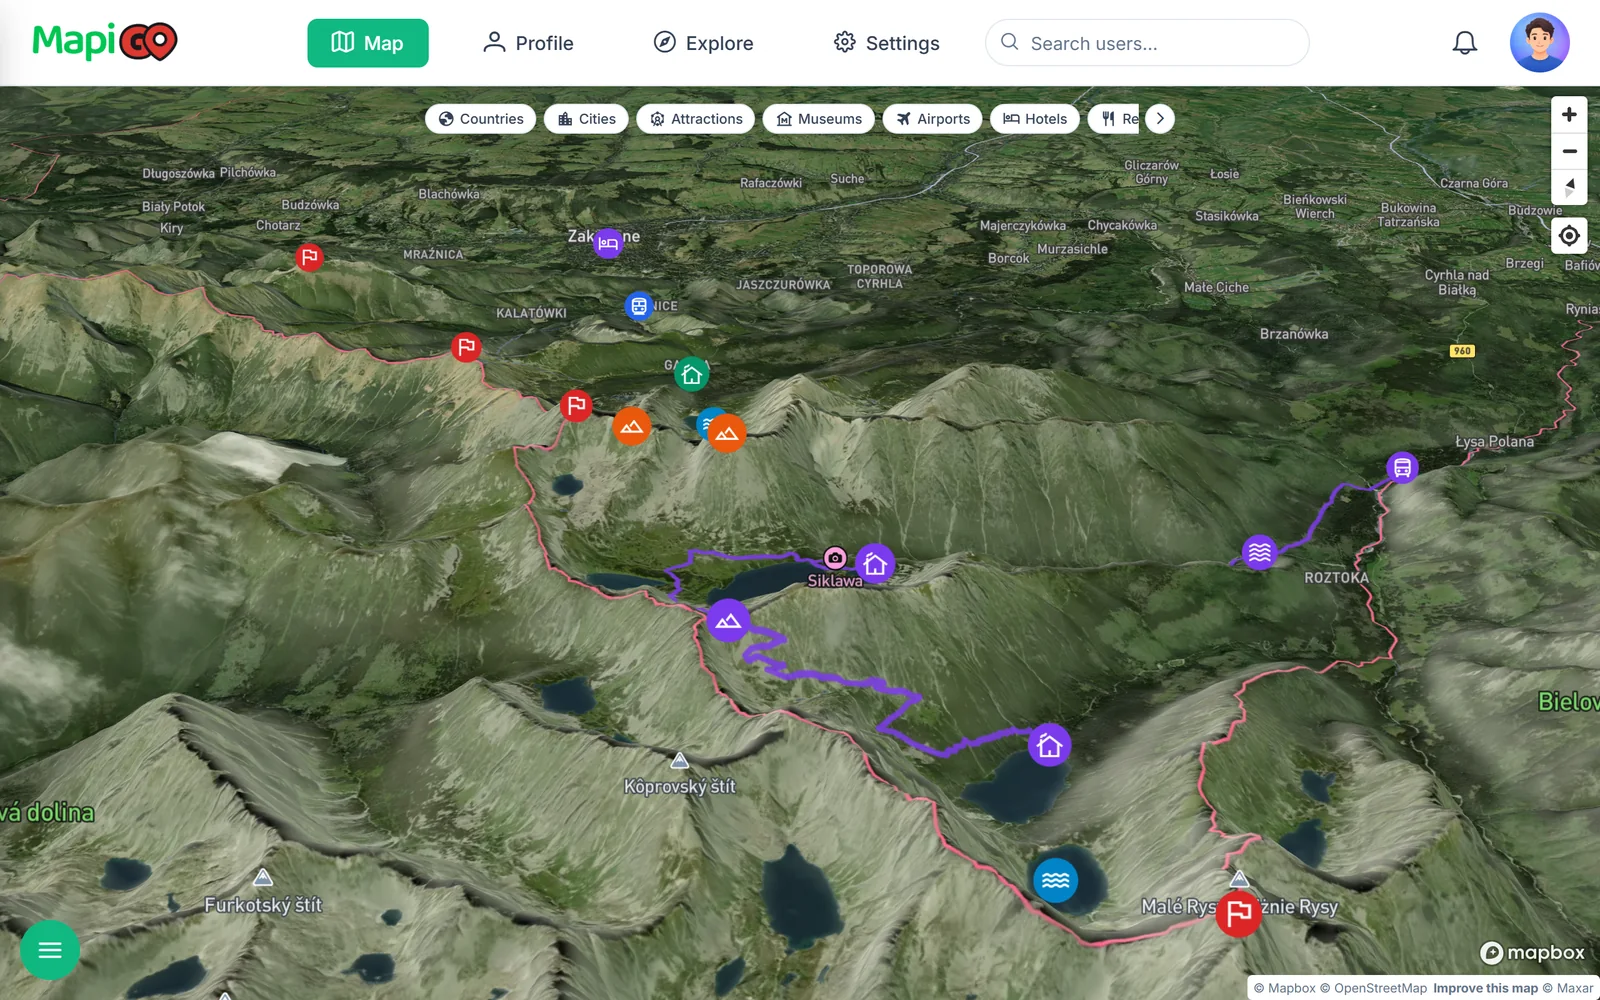
Task: Locate me with the geolocate button
Action: point(1569,236)
